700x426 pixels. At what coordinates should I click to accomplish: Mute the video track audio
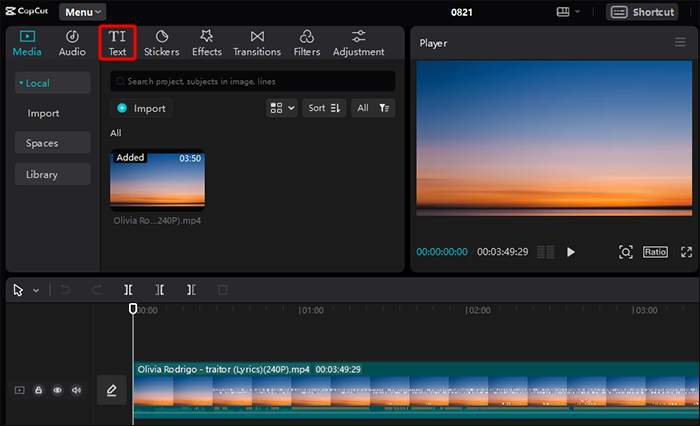click(77, 390)
